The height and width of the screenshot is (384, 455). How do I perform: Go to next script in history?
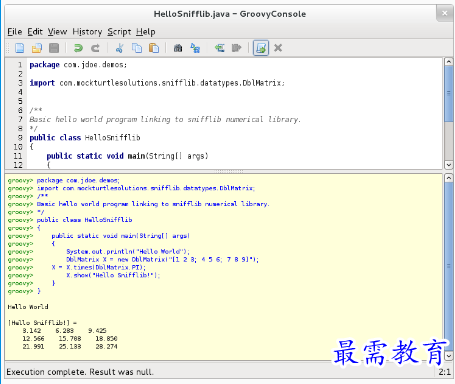pos(236,48)
